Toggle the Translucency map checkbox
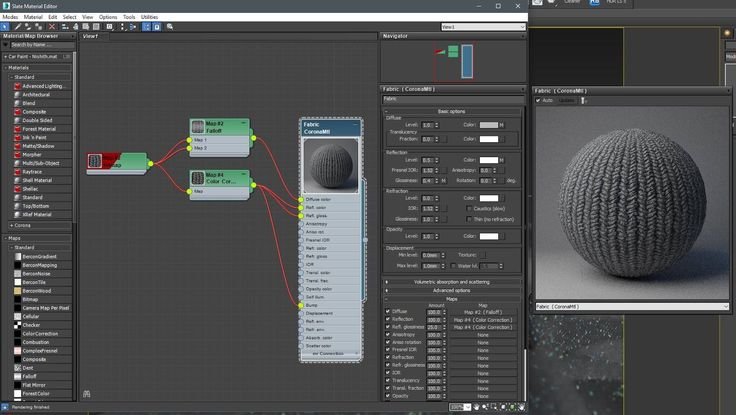This screenshot has width=736, height=415. (x=388, y=380)
